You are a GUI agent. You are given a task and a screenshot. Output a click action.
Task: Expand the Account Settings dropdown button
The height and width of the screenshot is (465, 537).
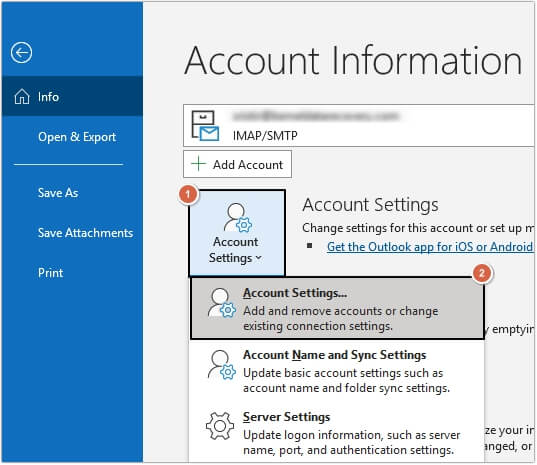[236, 233]
